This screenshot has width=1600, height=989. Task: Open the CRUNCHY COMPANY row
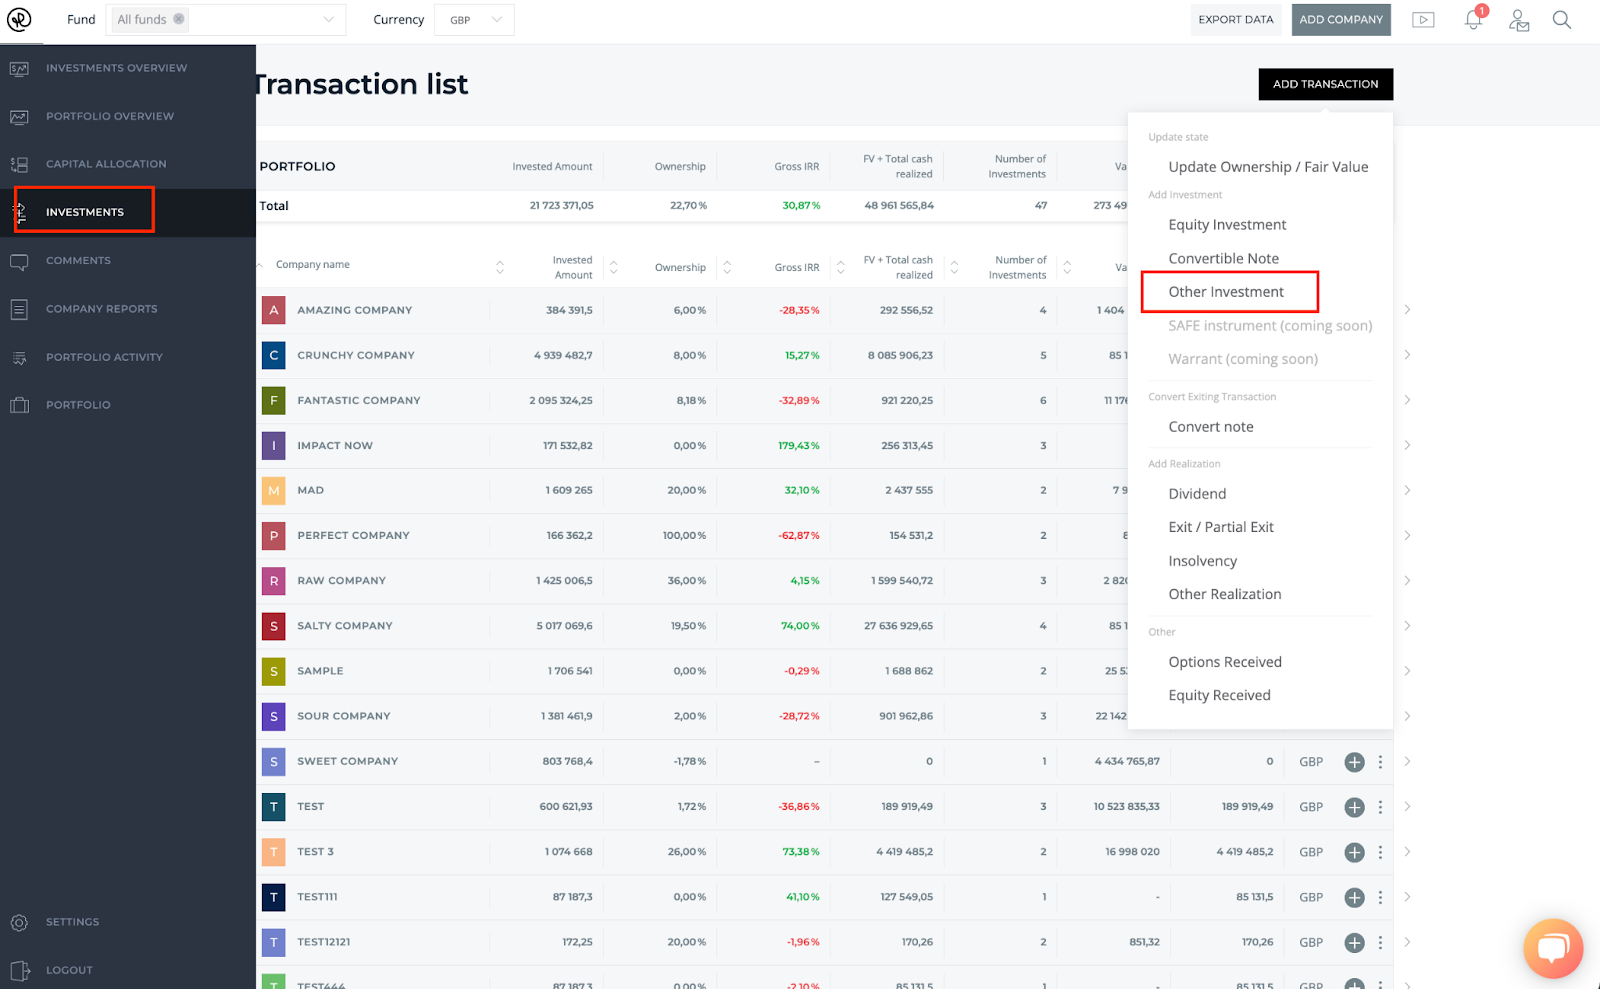825,355
